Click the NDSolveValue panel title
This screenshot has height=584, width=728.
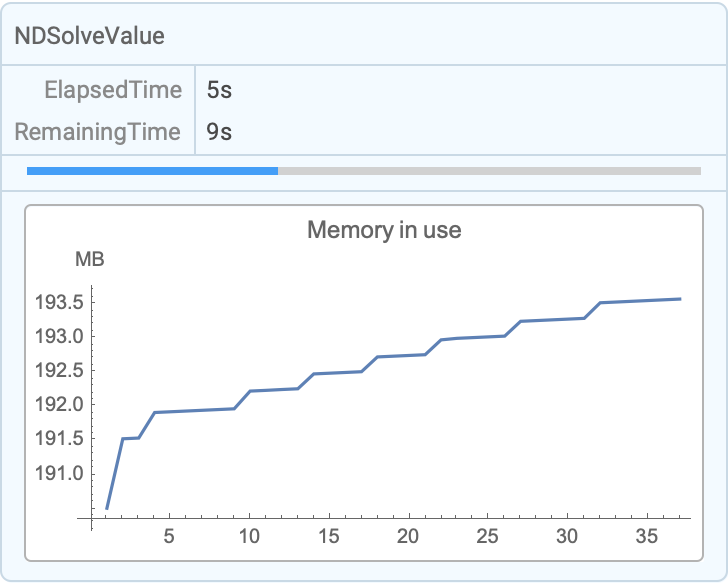(x=89, y=36)
